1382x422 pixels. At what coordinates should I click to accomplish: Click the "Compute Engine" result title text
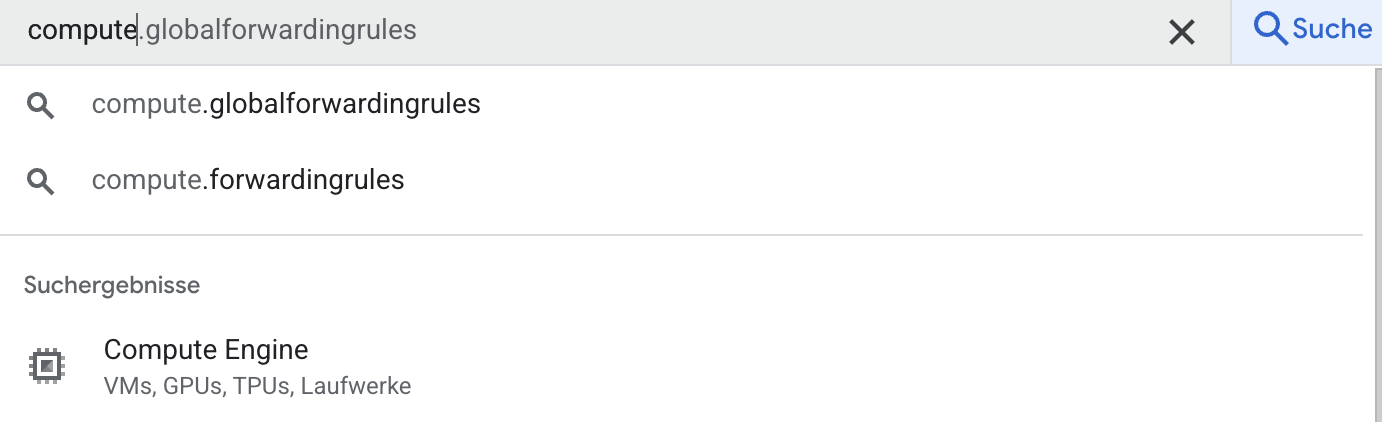[x=206, y=350]
